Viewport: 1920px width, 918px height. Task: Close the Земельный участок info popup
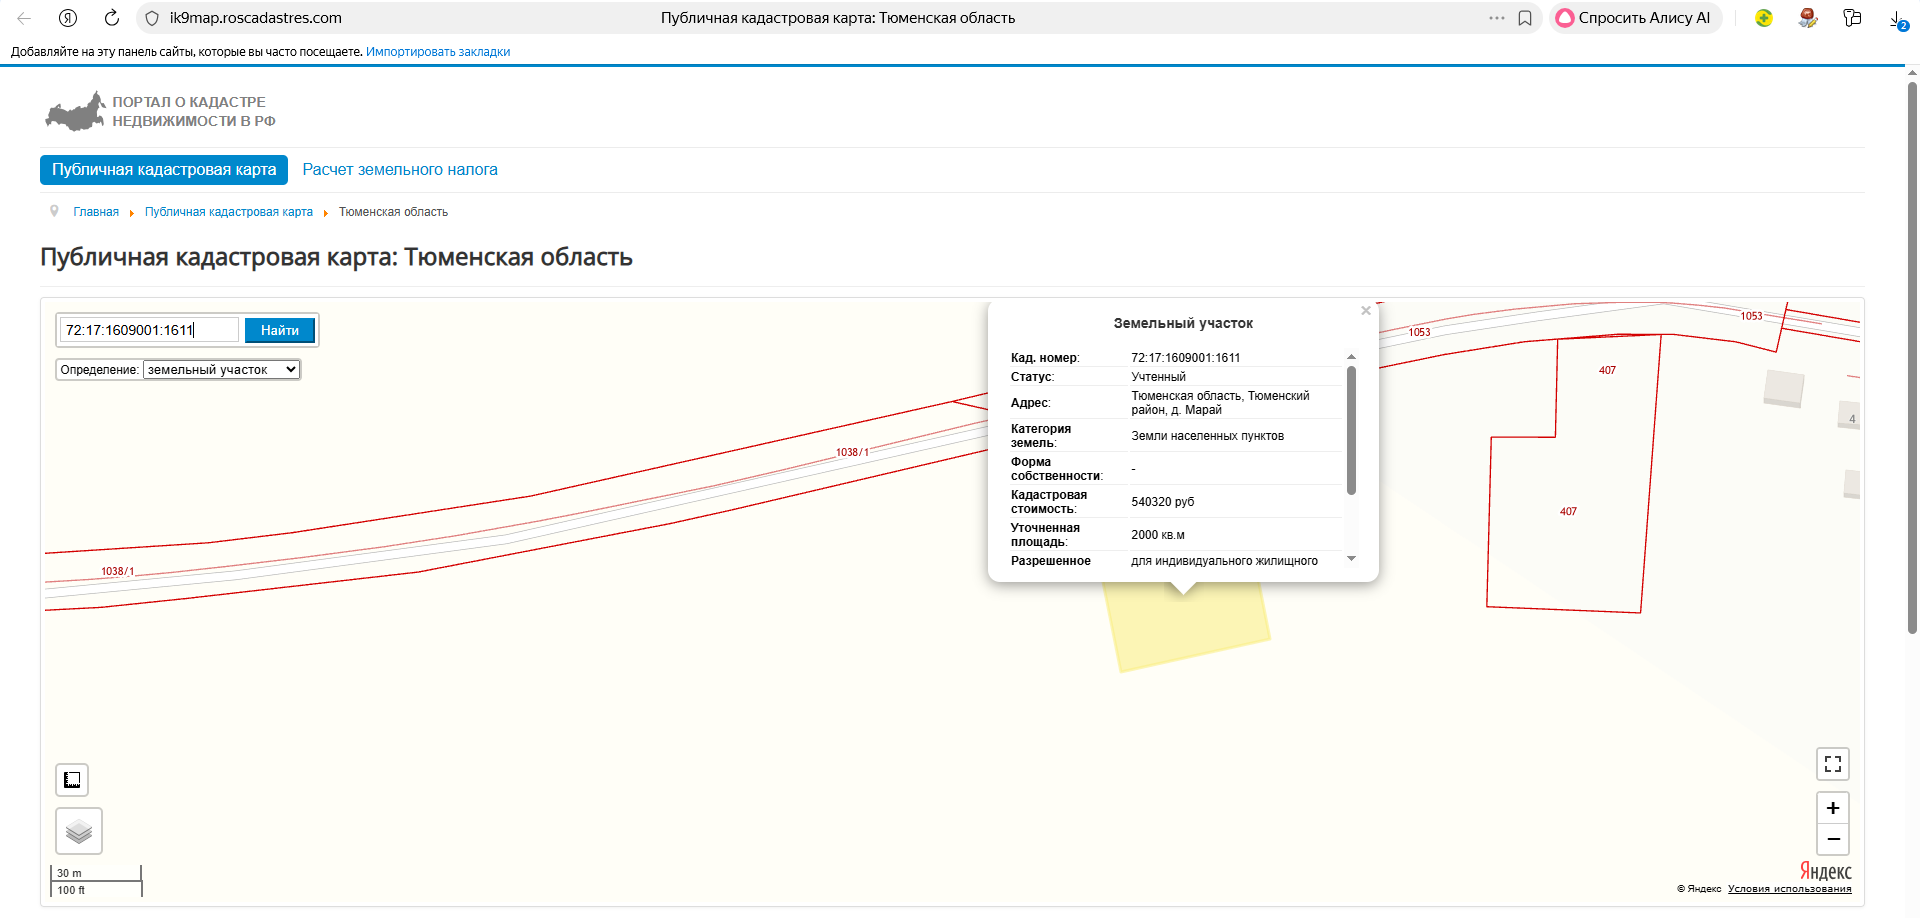tap(1365, 311)
